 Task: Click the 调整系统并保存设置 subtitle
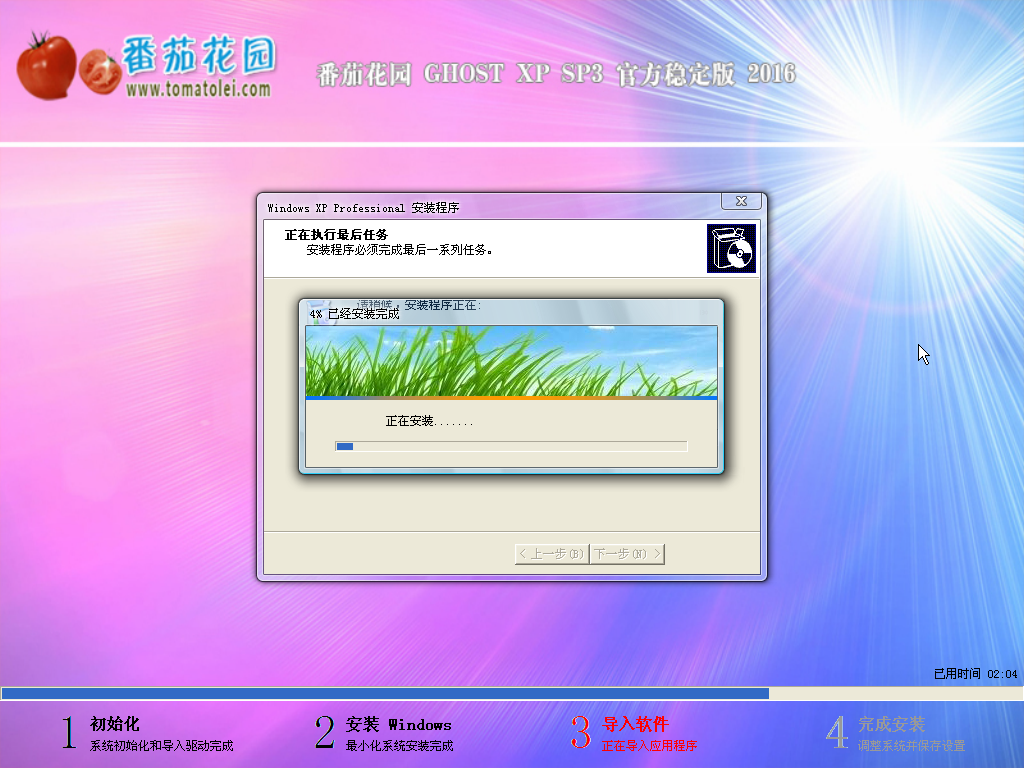(911, 745)
